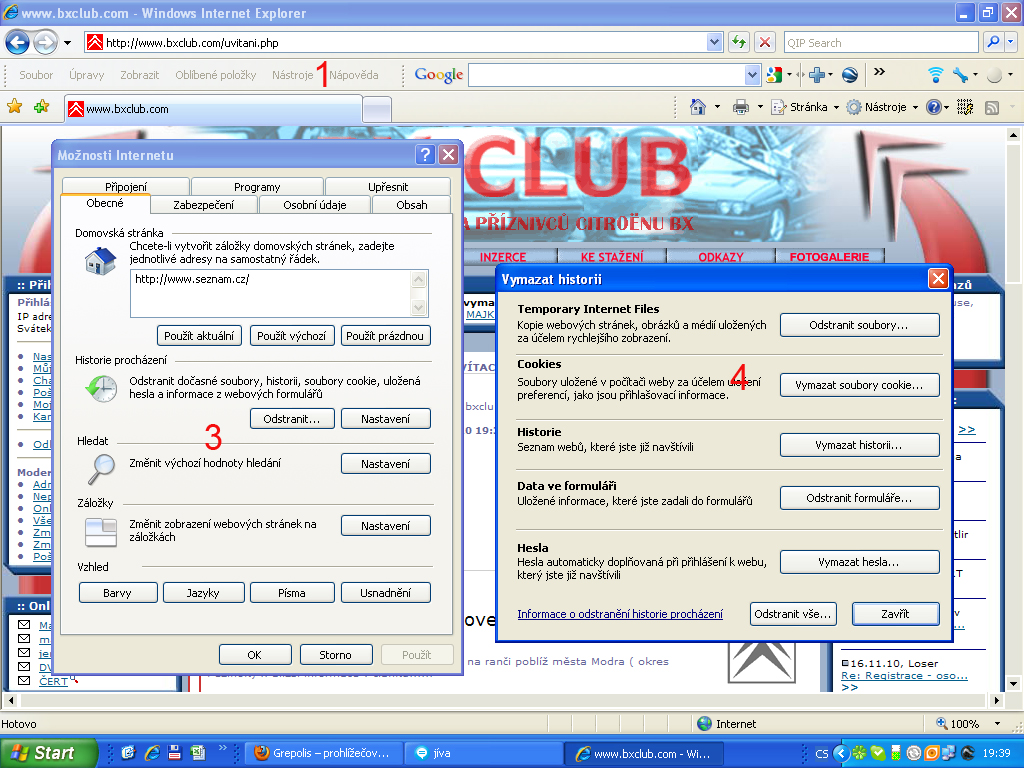Click Použít aktuální button
The width and height of the screenshot is (1024, 768).
pos(199,336)
